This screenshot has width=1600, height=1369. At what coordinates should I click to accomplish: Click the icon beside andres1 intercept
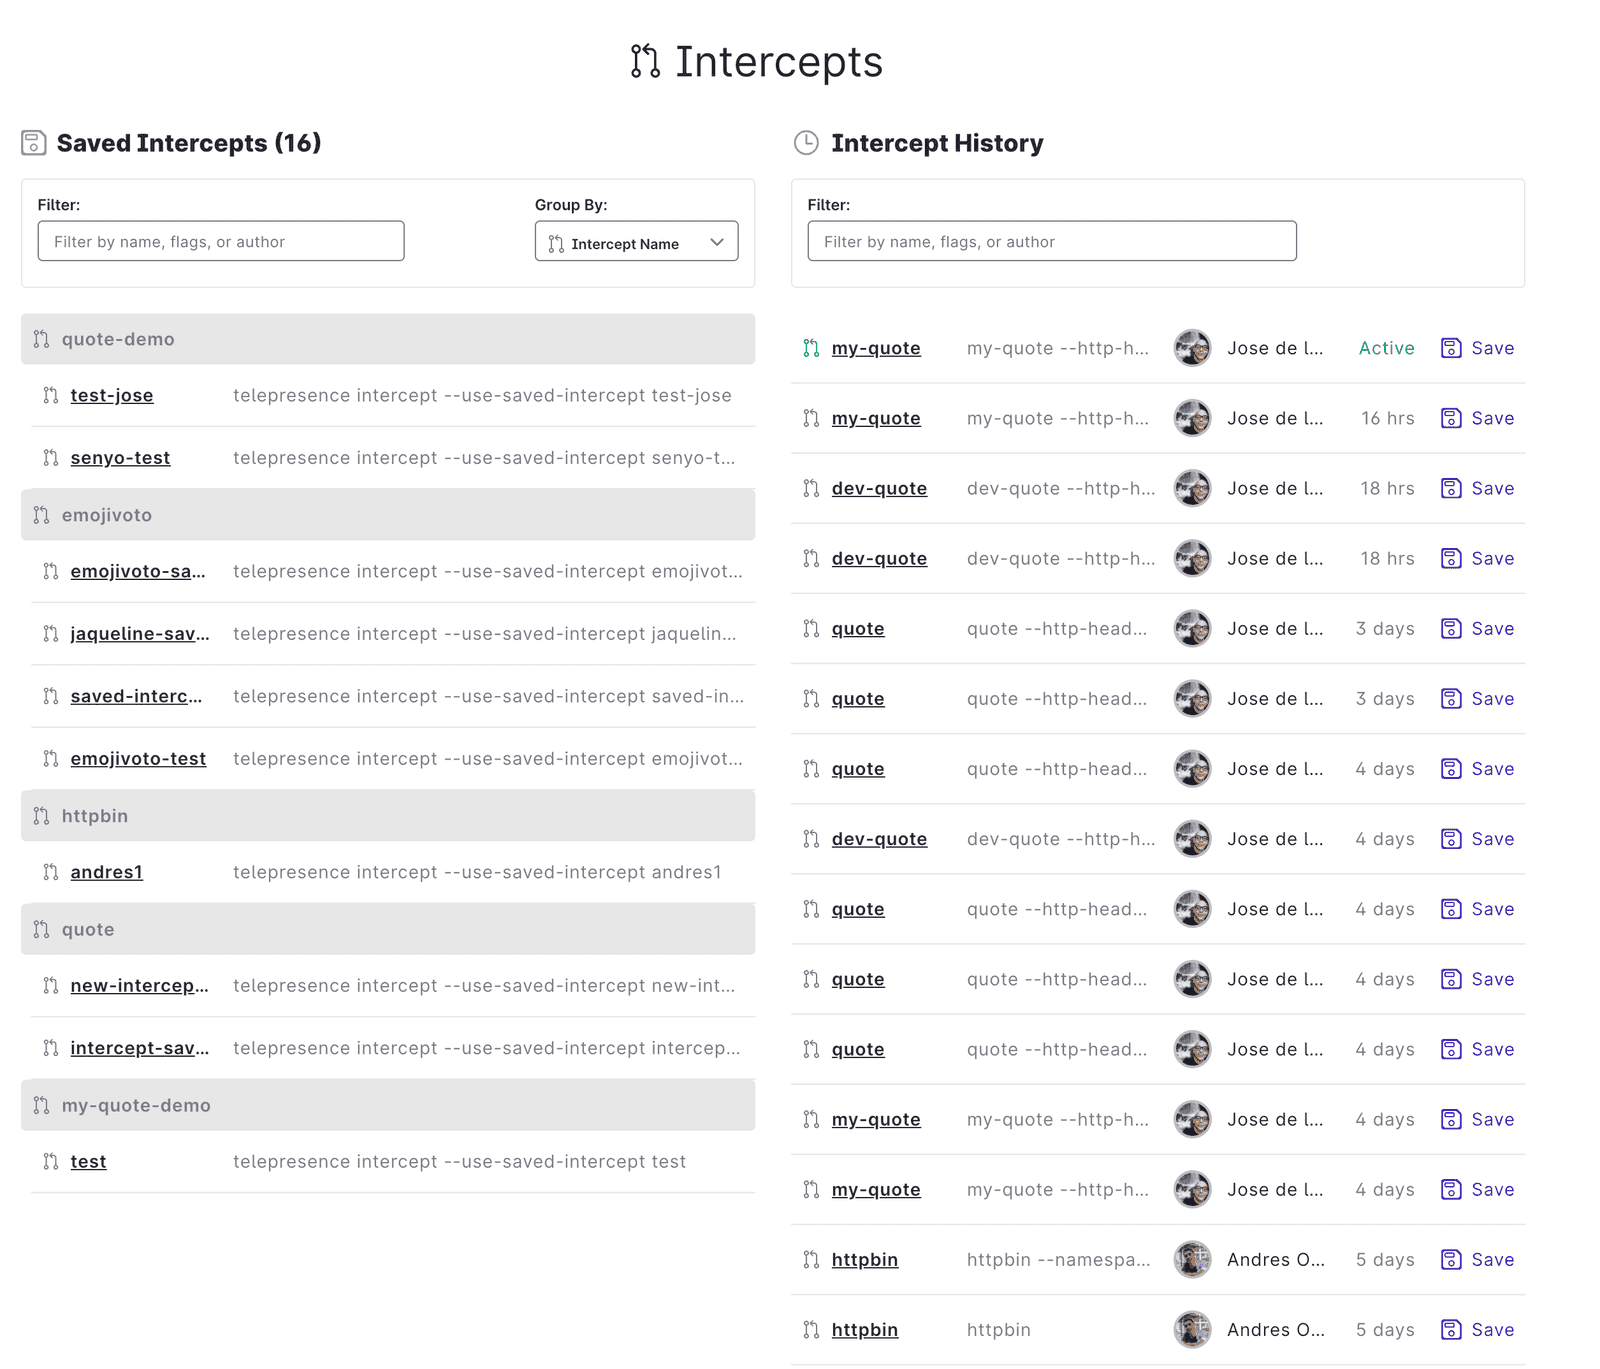51,872
